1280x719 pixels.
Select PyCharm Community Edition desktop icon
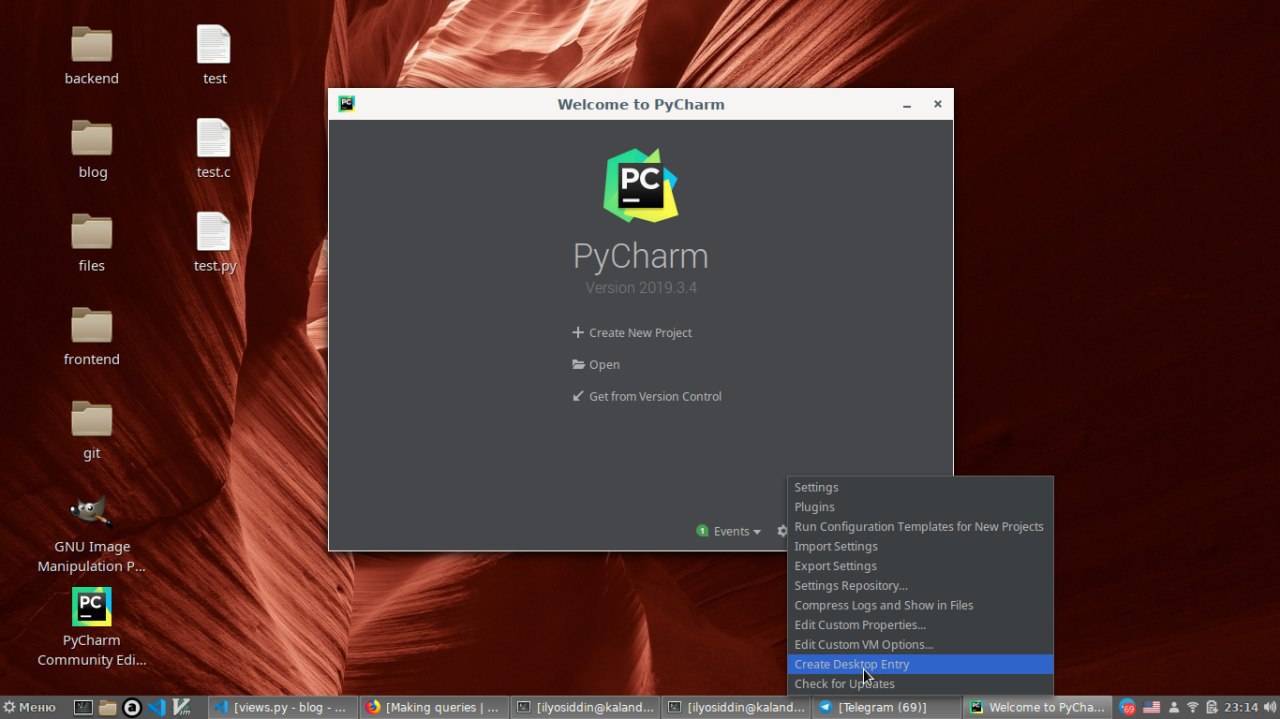[x=92, y=627]
